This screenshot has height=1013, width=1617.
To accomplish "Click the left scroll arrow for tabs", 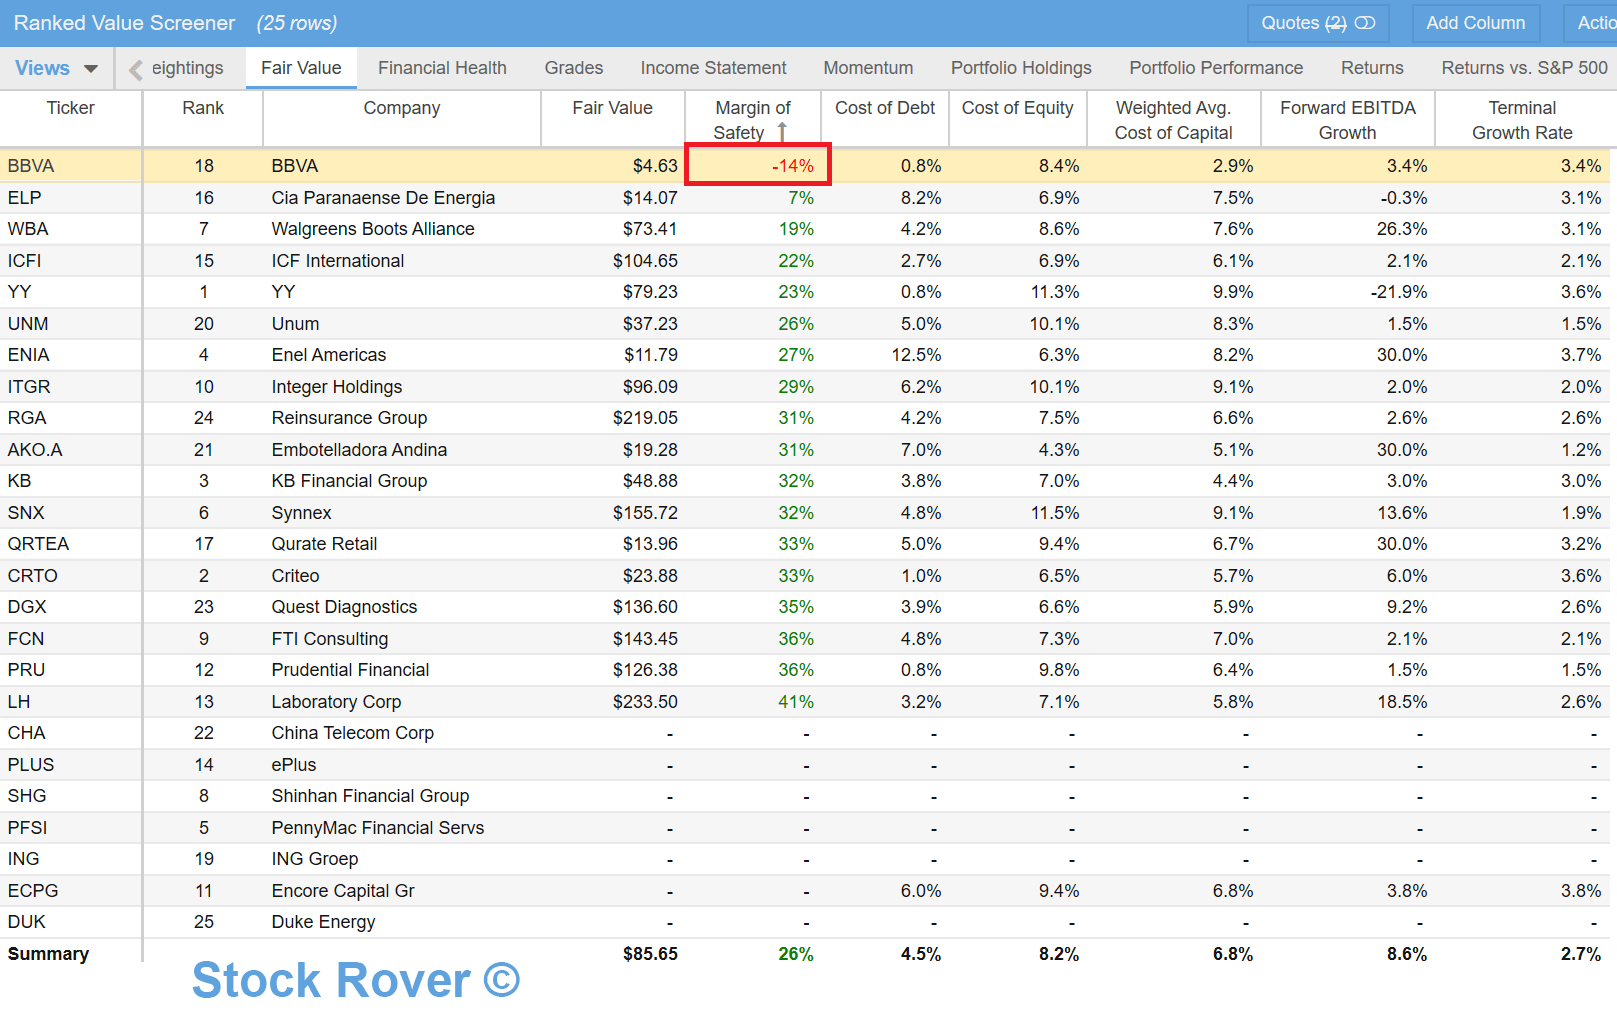I will [135, 69].
